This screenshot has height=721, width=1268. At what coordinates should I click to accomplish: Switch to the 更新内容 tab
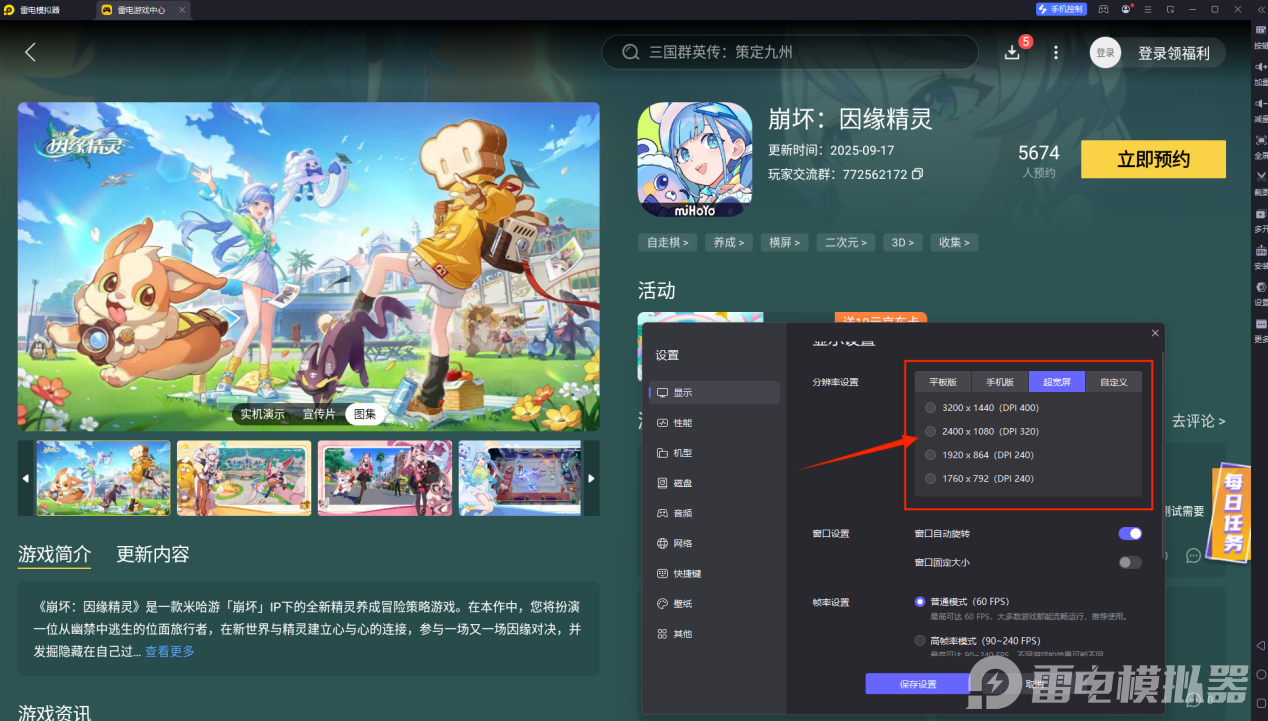click(153, 554)
